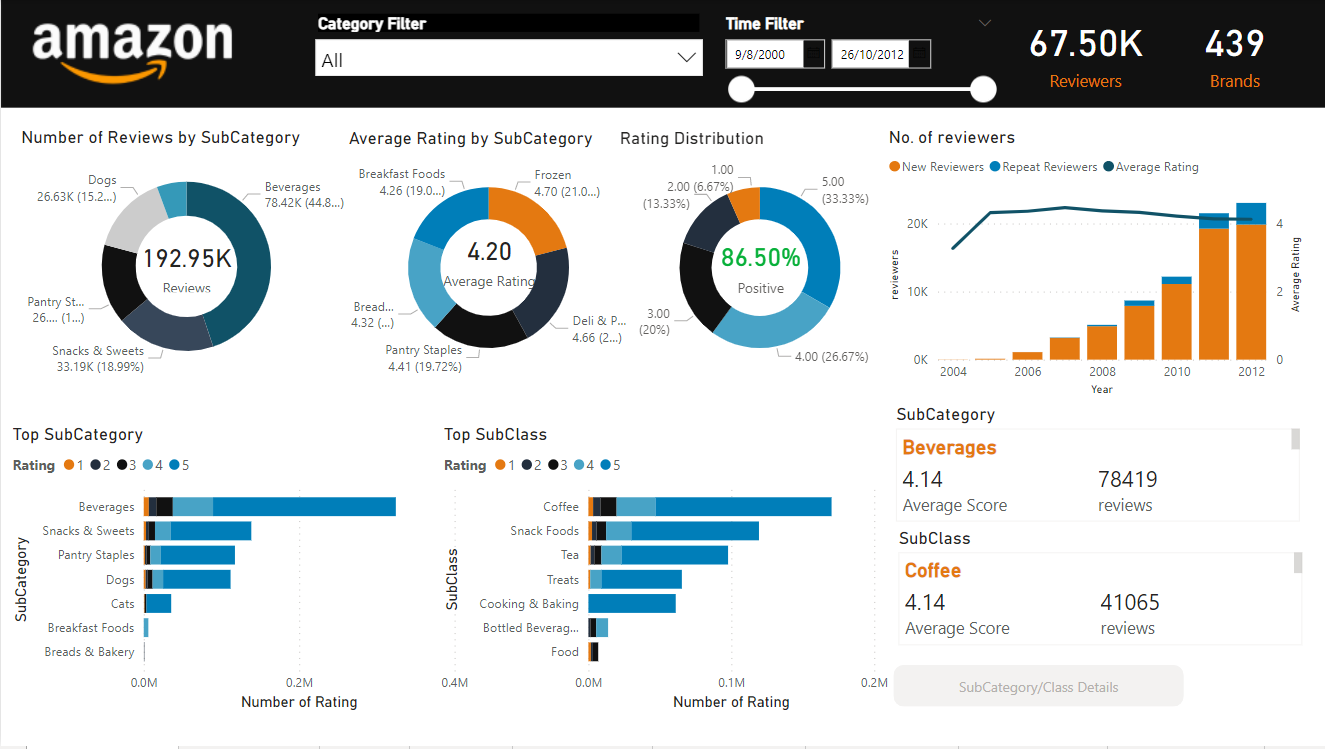Select the leftmost report page tab at the bottom
Viewport: 1325px width, 749px height.
pyautogui.click(x=100, y=744)
